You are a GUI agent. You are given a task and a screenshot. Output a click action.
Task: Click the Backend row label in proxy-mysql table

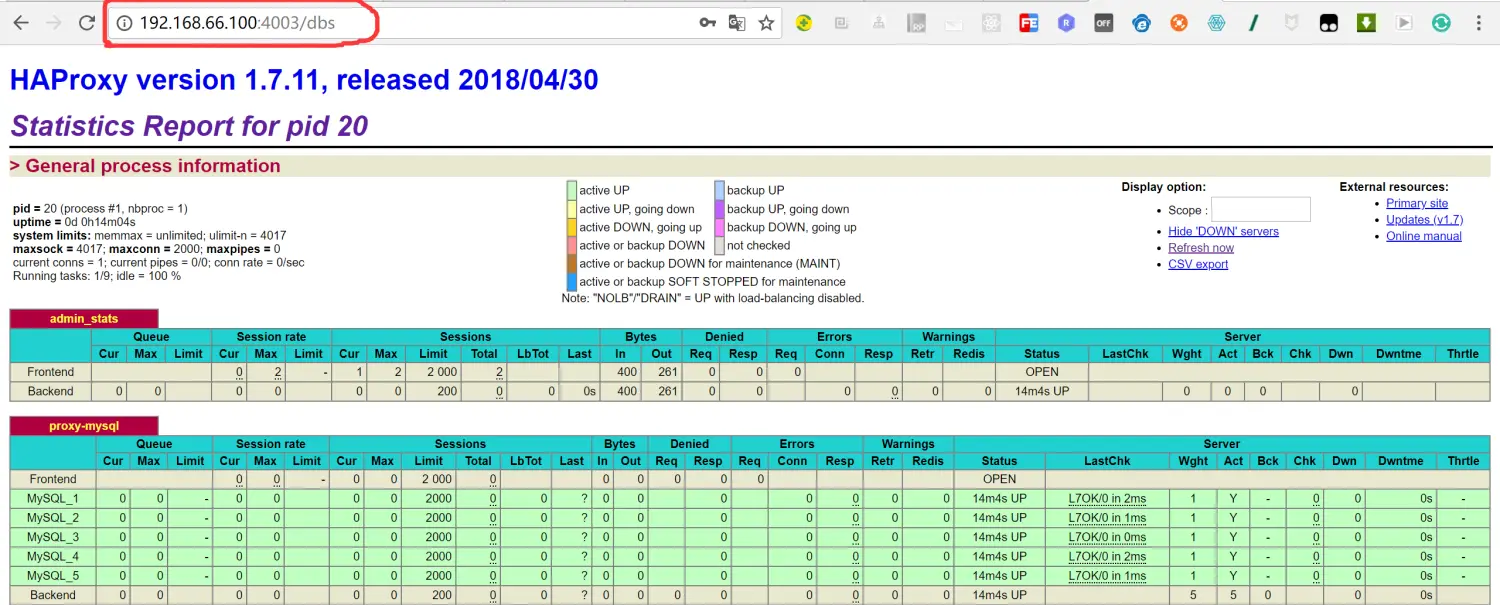53,595
